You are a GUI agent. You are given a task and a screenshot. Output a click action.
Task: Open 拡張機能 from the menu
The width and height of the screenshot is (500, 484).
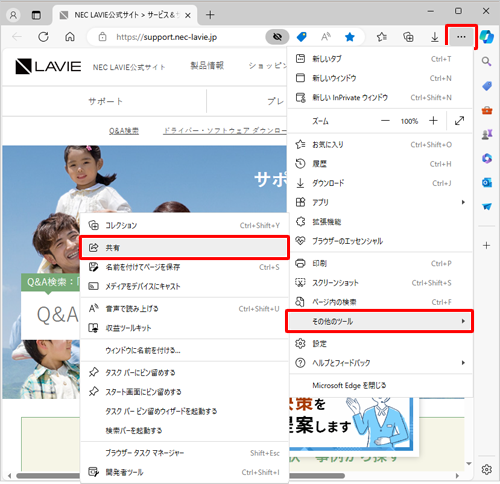[380, 222]
